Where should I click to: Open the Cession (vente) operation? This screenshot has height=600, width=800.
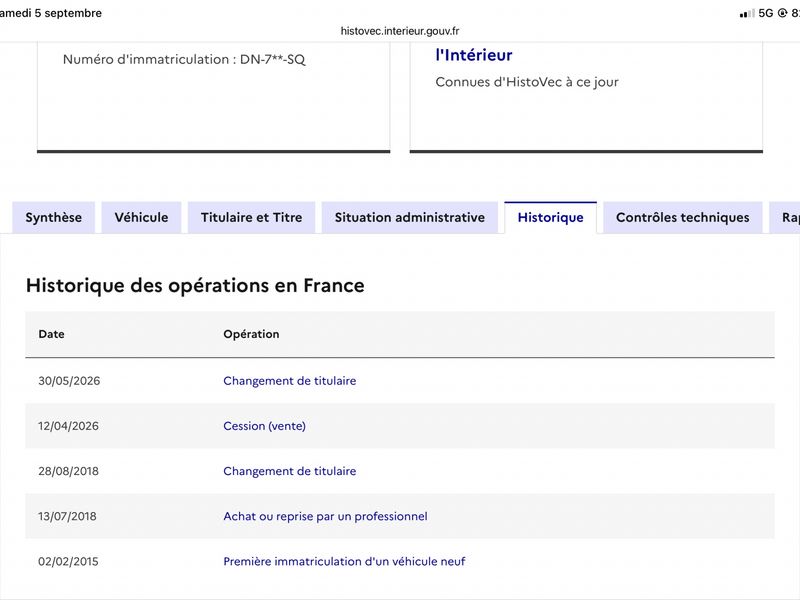click(x=264, y=426)
